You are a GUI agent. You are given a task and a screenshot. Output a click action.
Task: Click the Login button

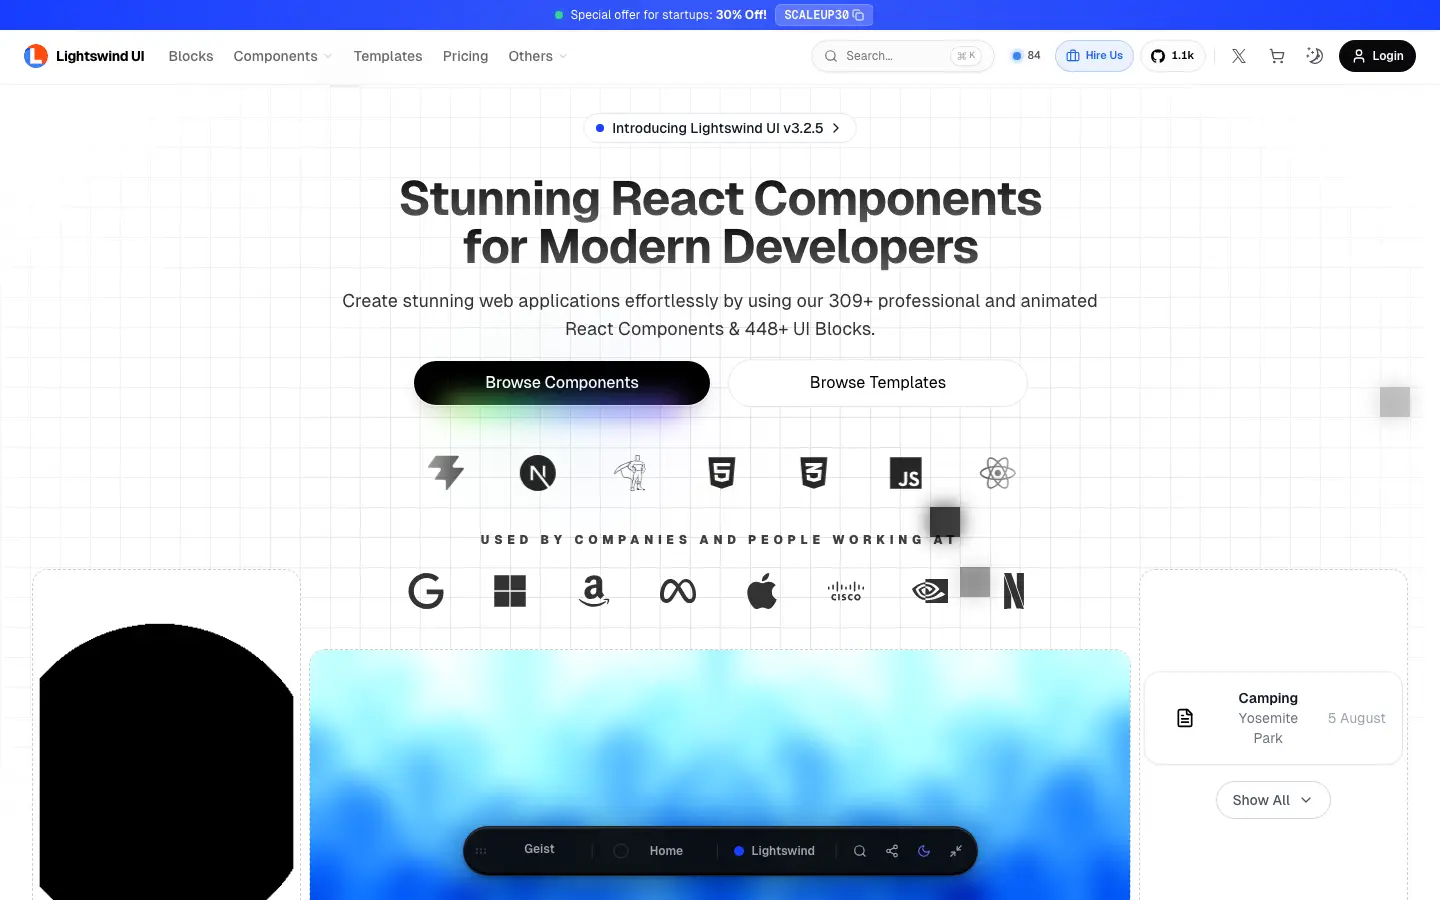coord(1377,56)
